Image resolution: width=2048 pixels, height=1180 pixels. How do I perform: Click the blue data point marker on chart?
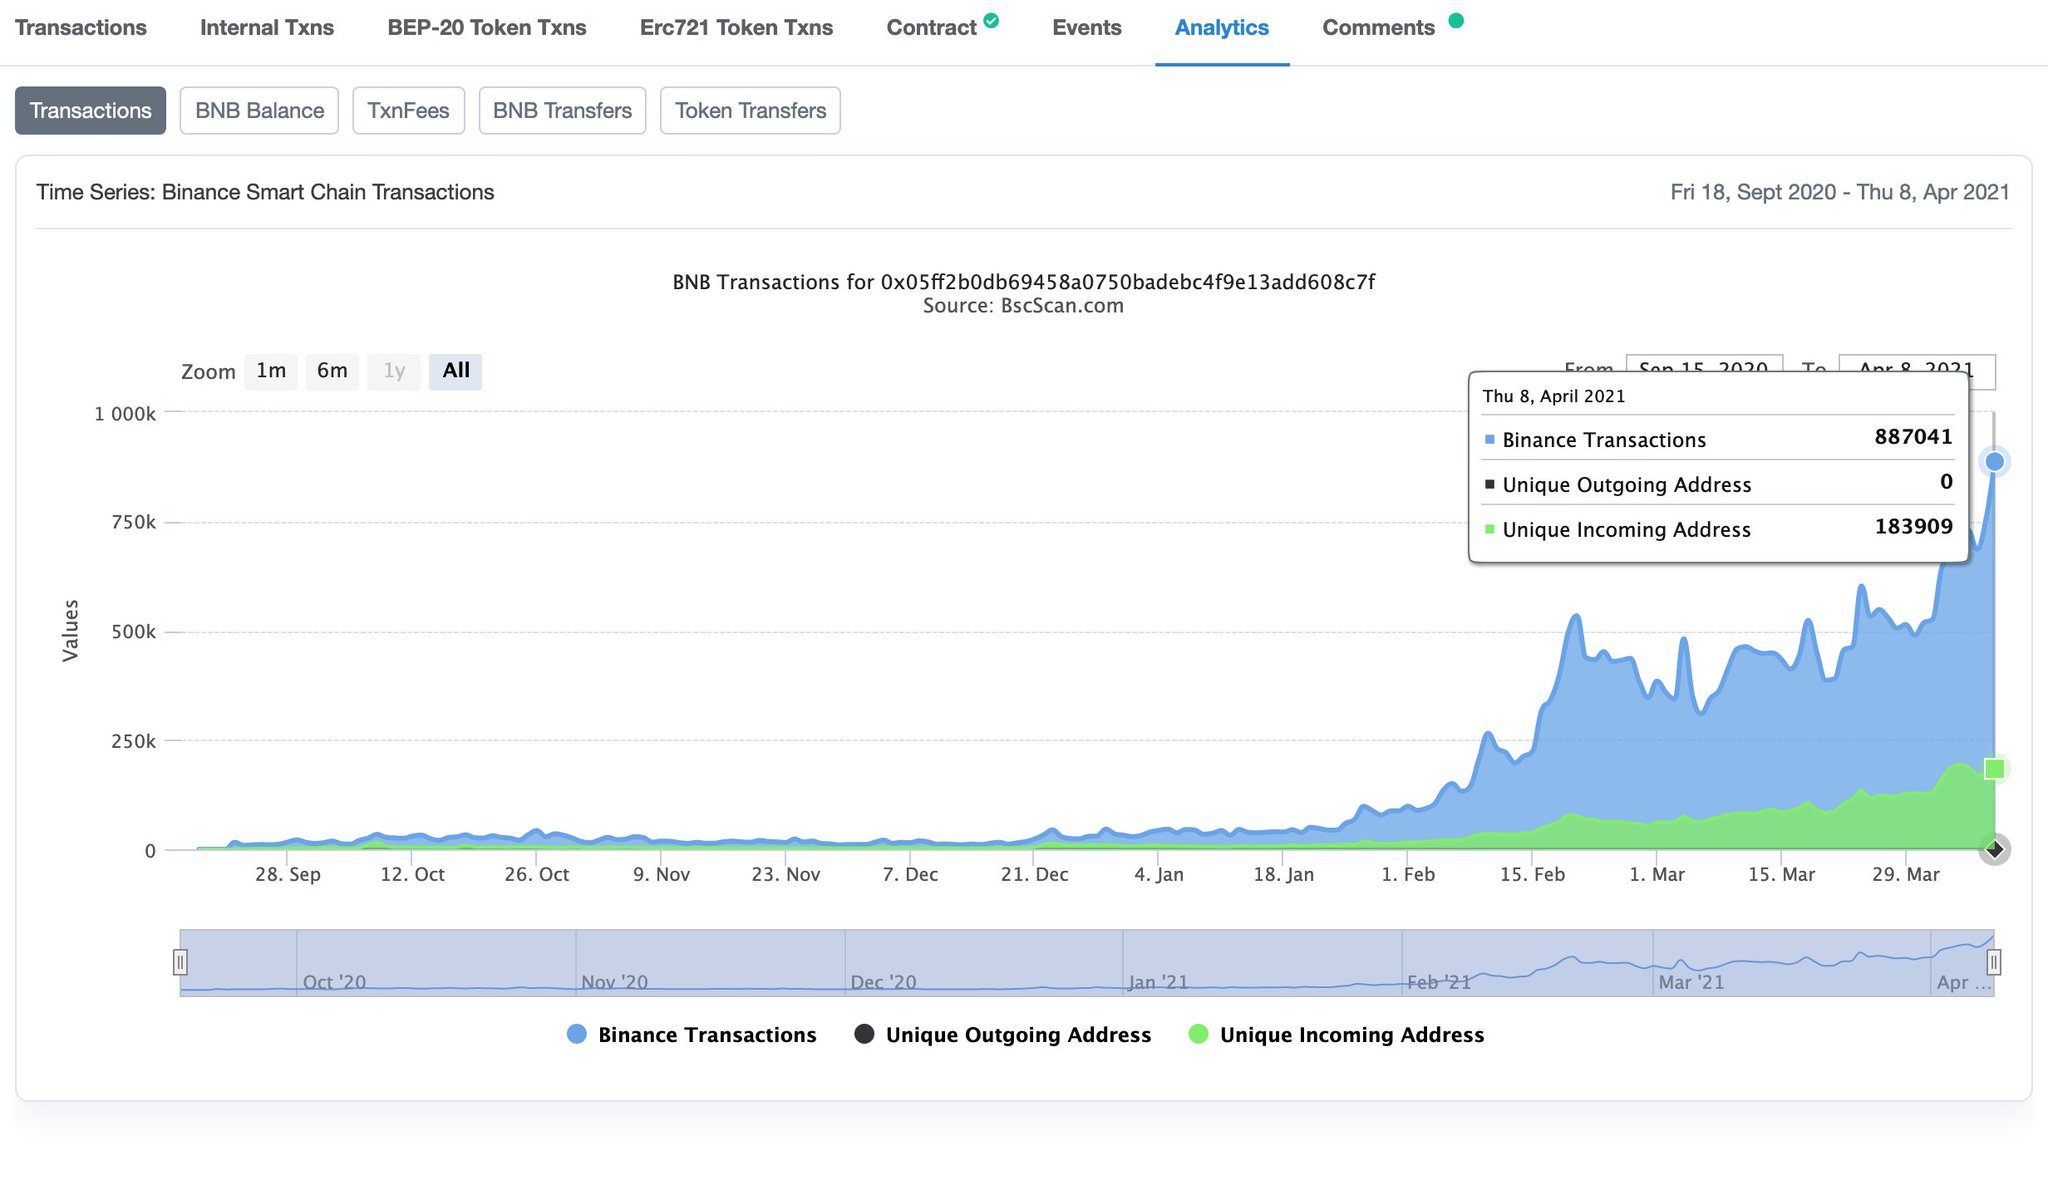point(1995,461)
